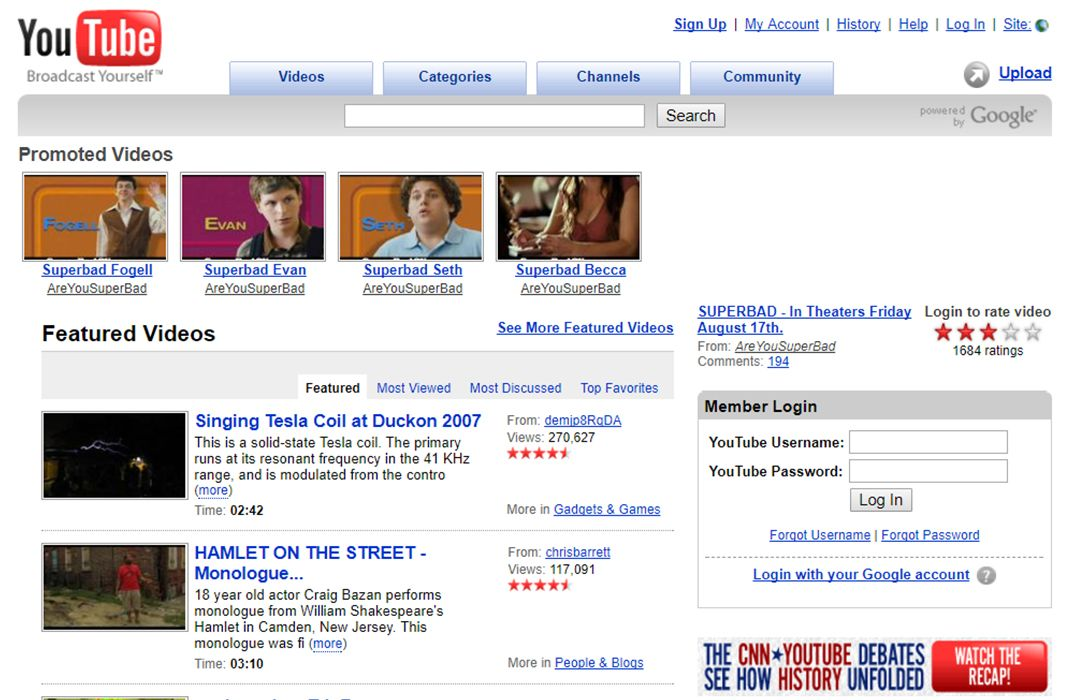Click the YouTube logo
Viewport: 1070px width, 700px height.
point(90,46)
